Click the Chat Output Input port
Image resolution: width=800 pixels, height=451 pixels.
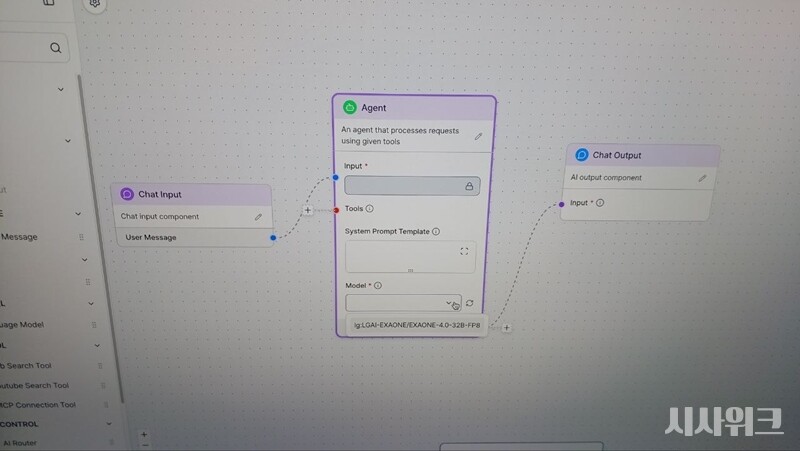[x=561, y=204]
